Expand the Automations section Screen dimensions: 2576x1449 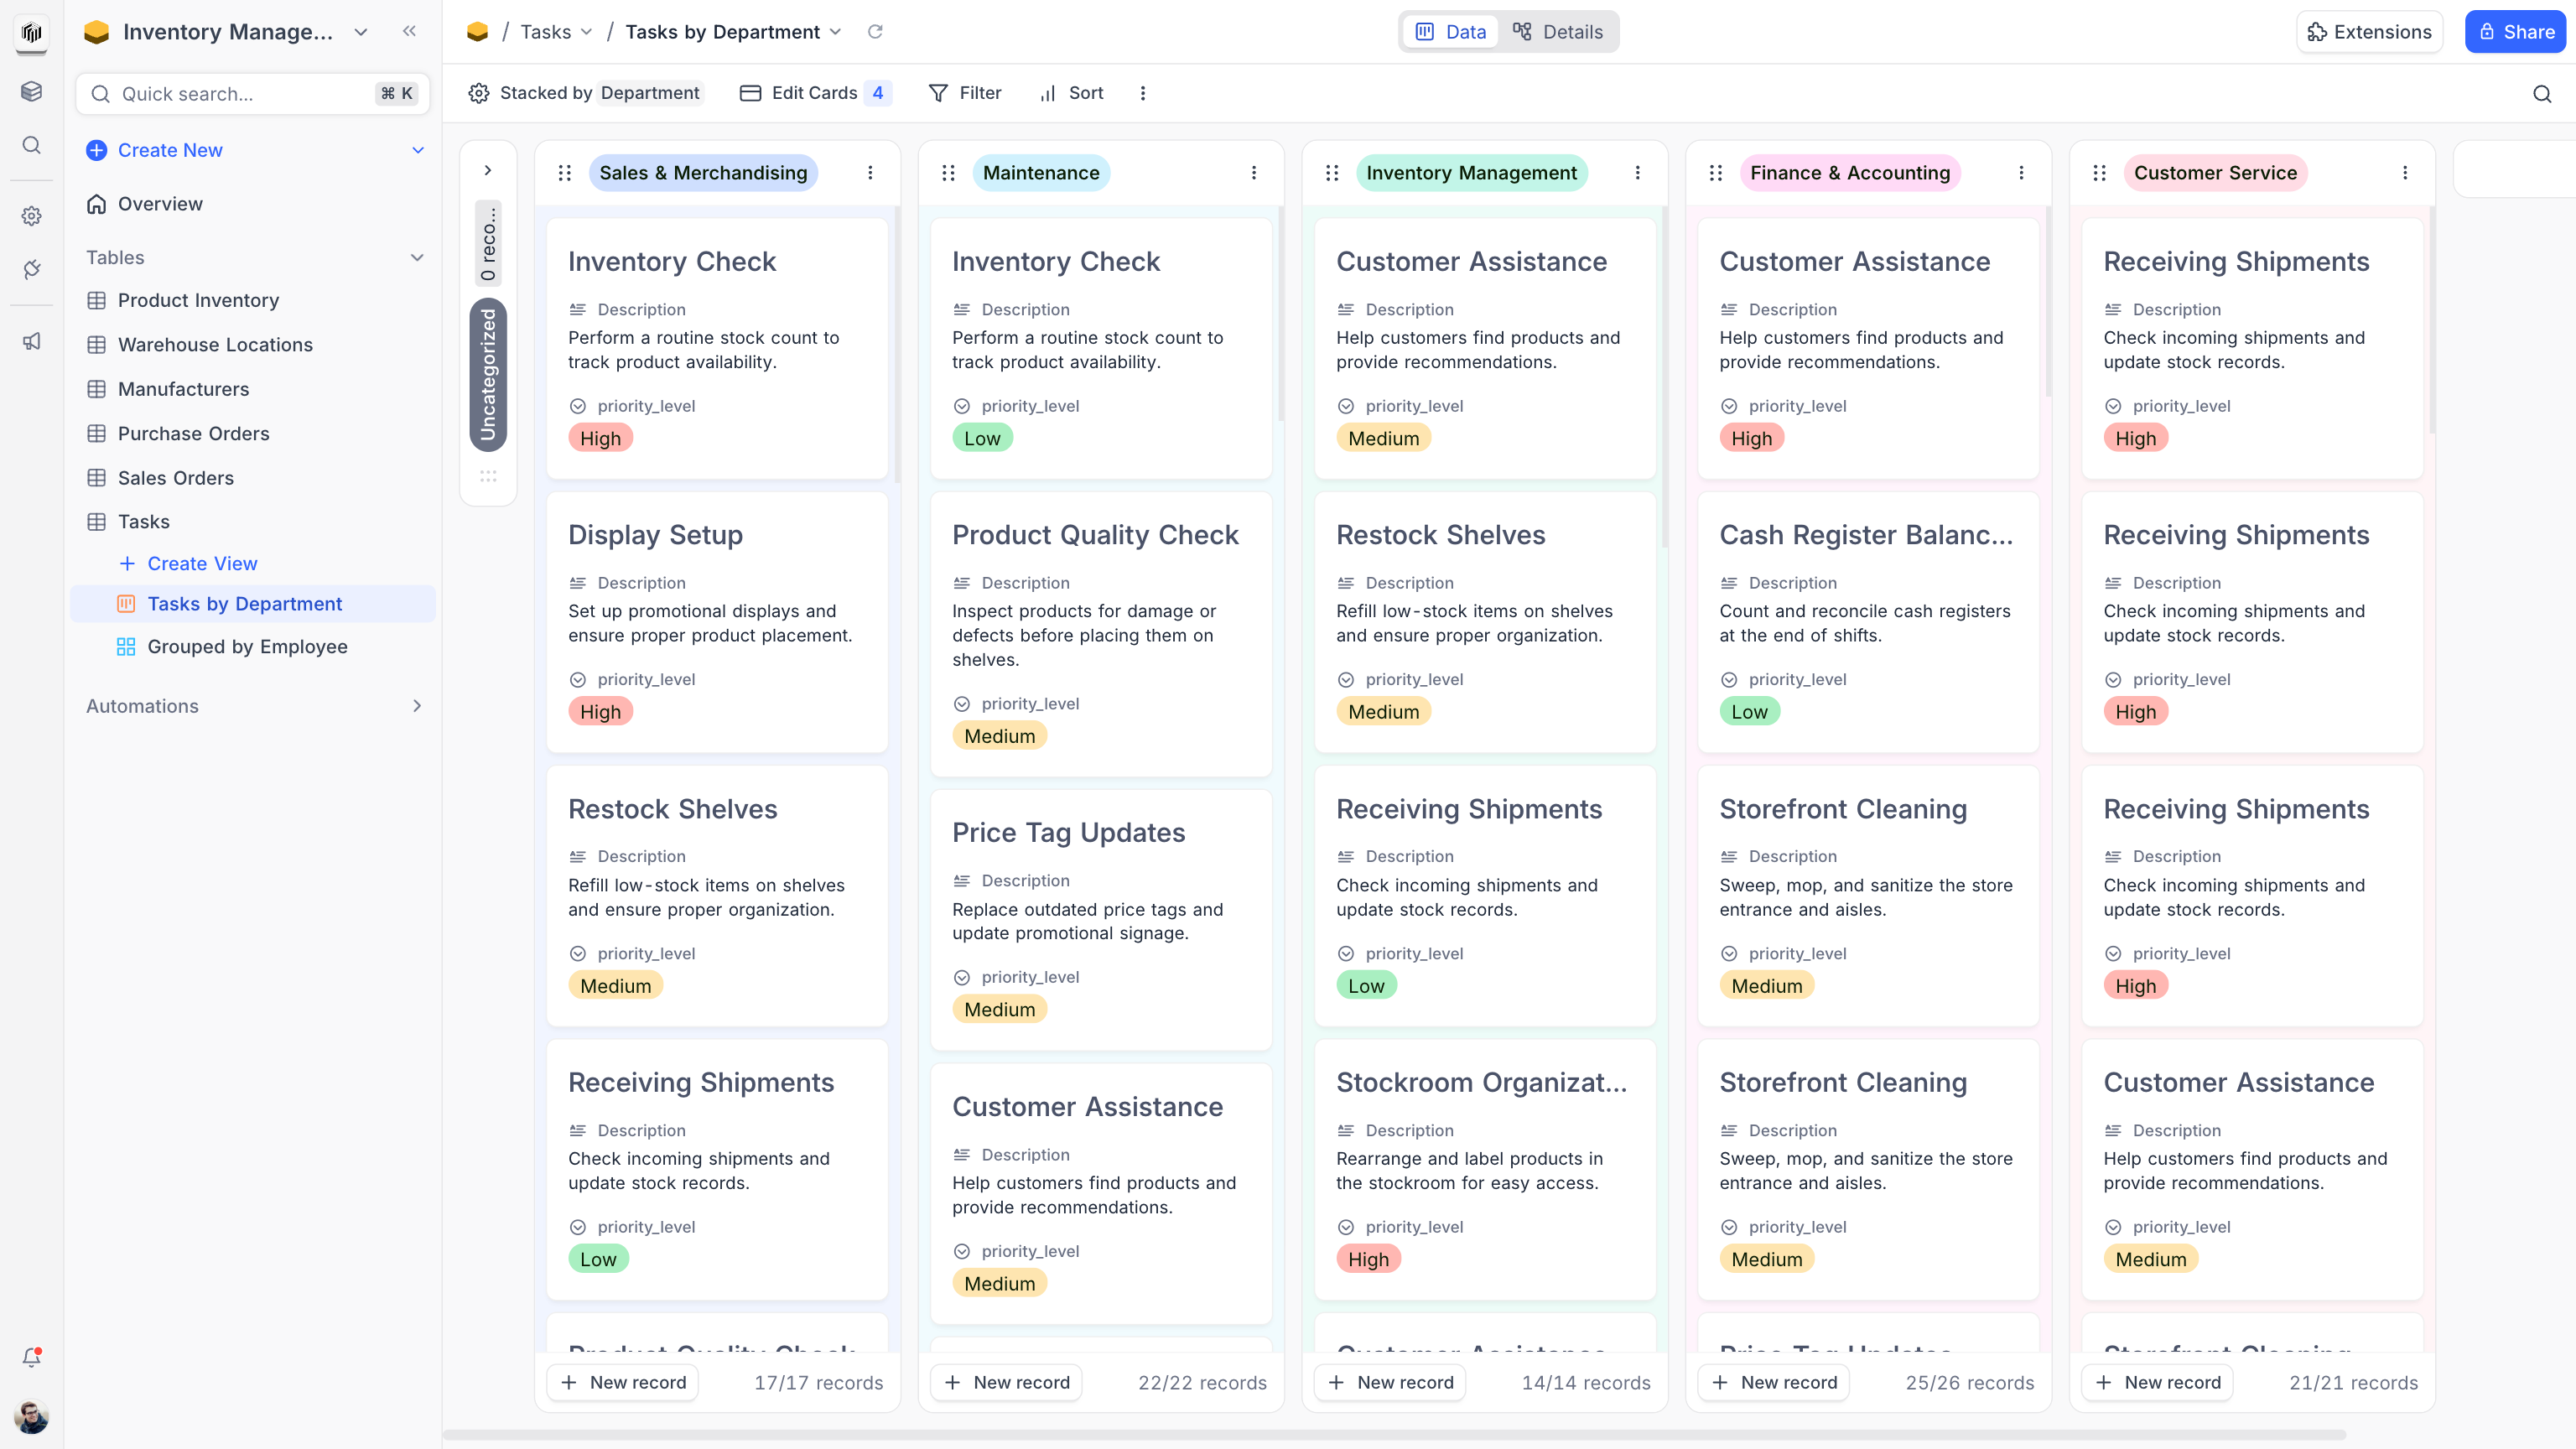click(x=417, y=706)
